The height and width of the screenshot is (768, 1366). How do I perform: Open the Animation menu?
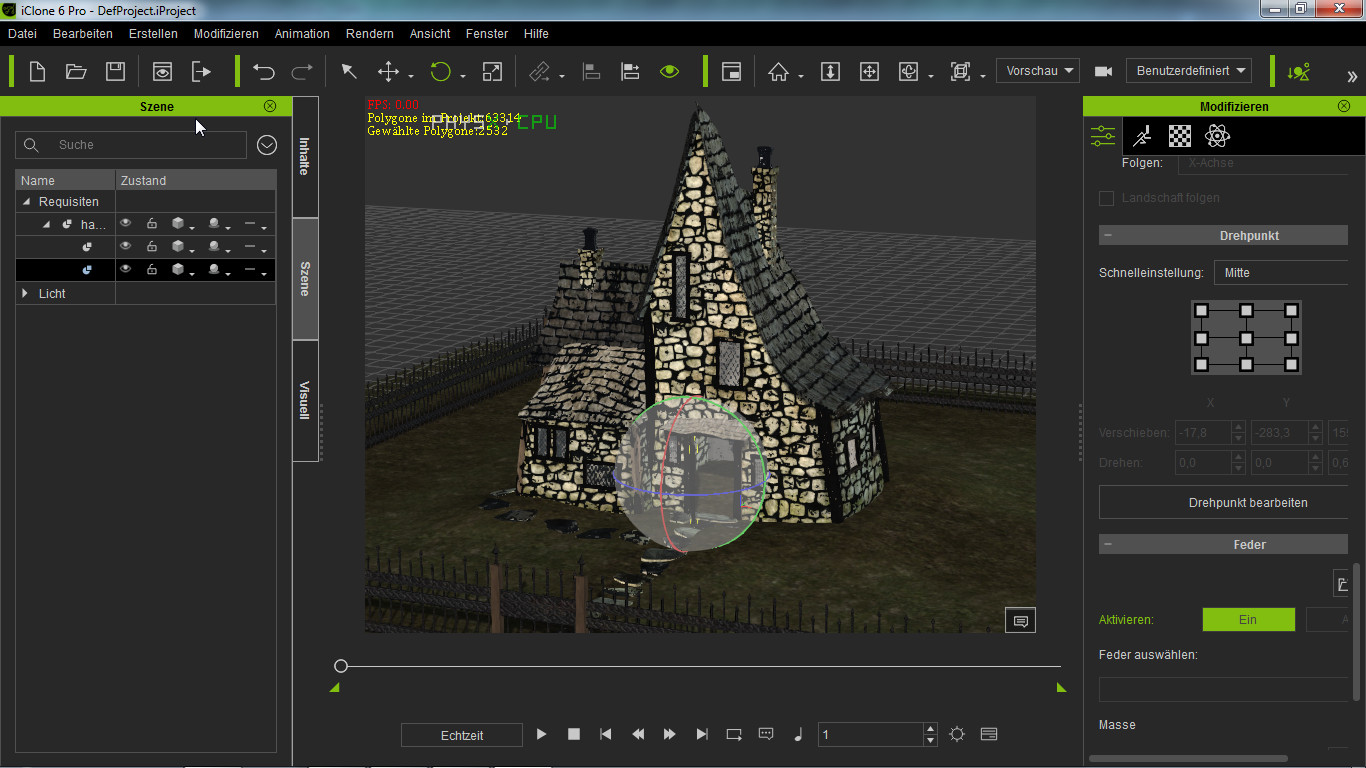(x=302, y=34)
